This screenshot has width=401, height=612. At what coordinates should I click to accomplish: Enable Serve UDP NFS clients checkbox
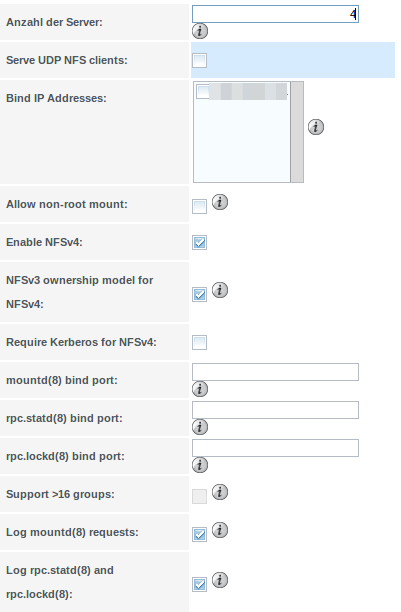pyautogui.click(x=200, y=60)
